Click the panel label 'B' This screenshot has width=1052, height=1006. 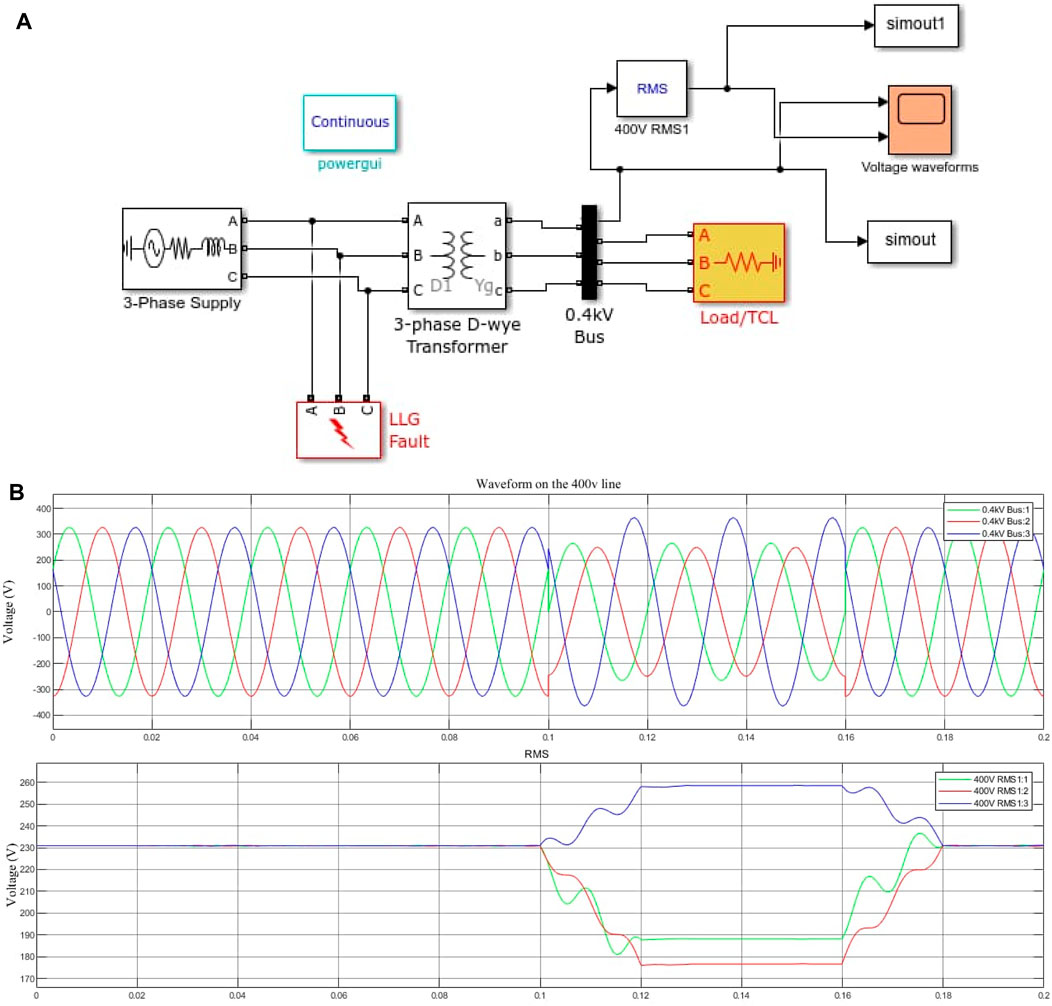pyautogui.click(x=17, y=492)
